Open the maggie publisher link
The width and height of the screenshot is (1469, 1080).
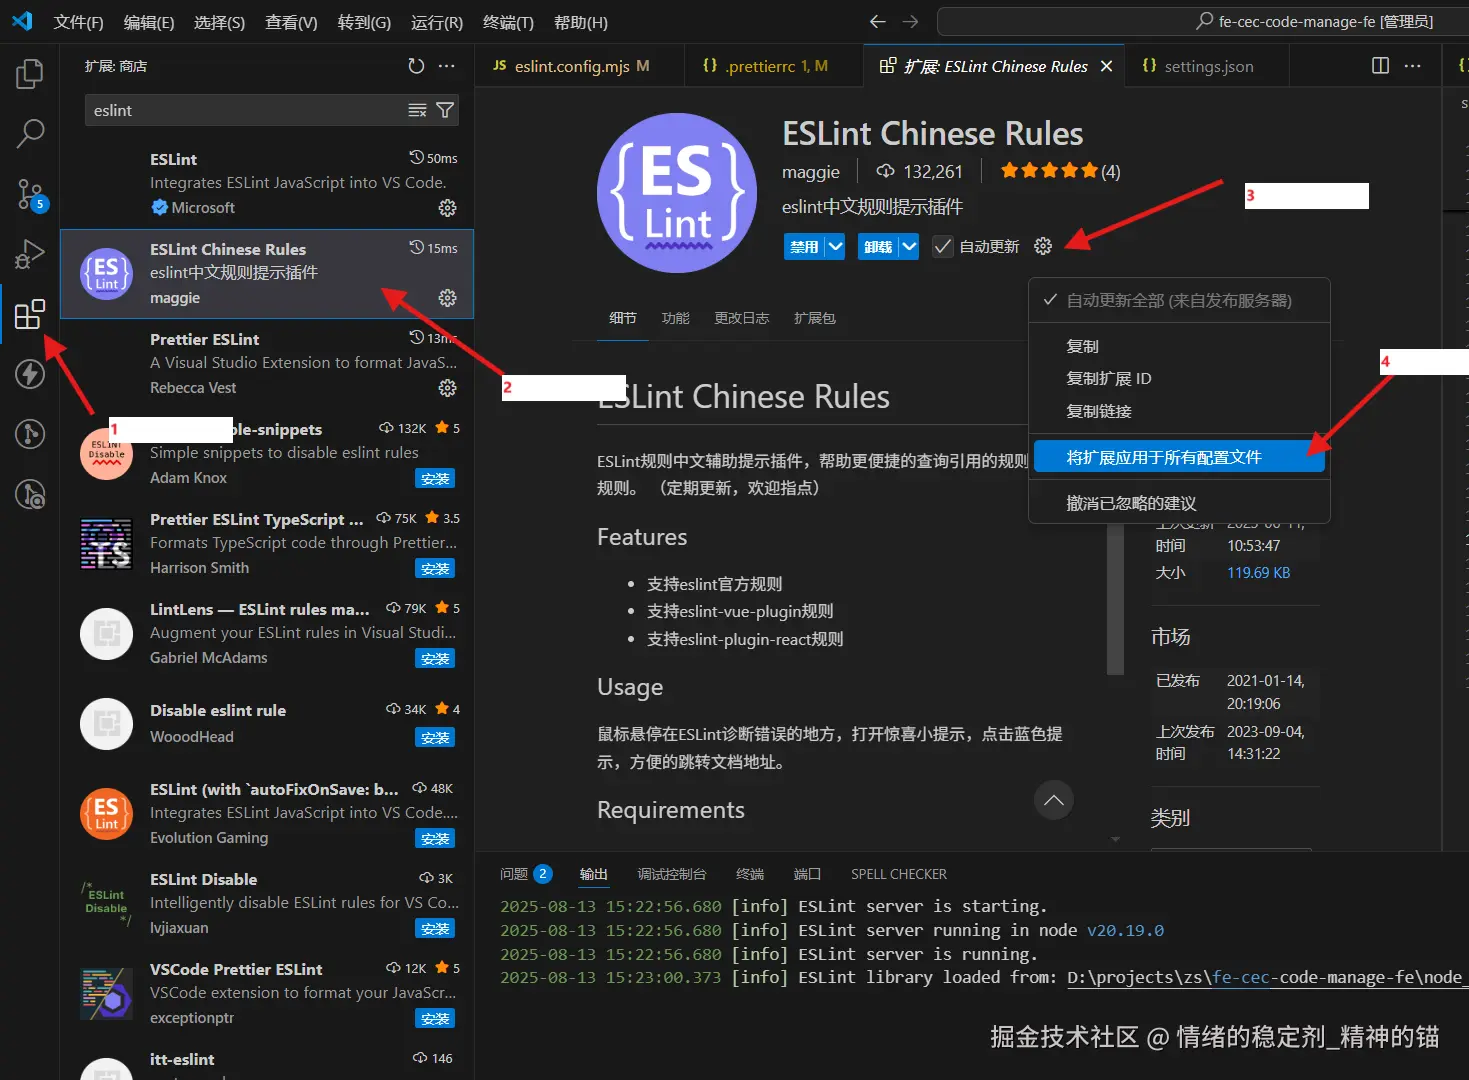(x=811, y=172)
